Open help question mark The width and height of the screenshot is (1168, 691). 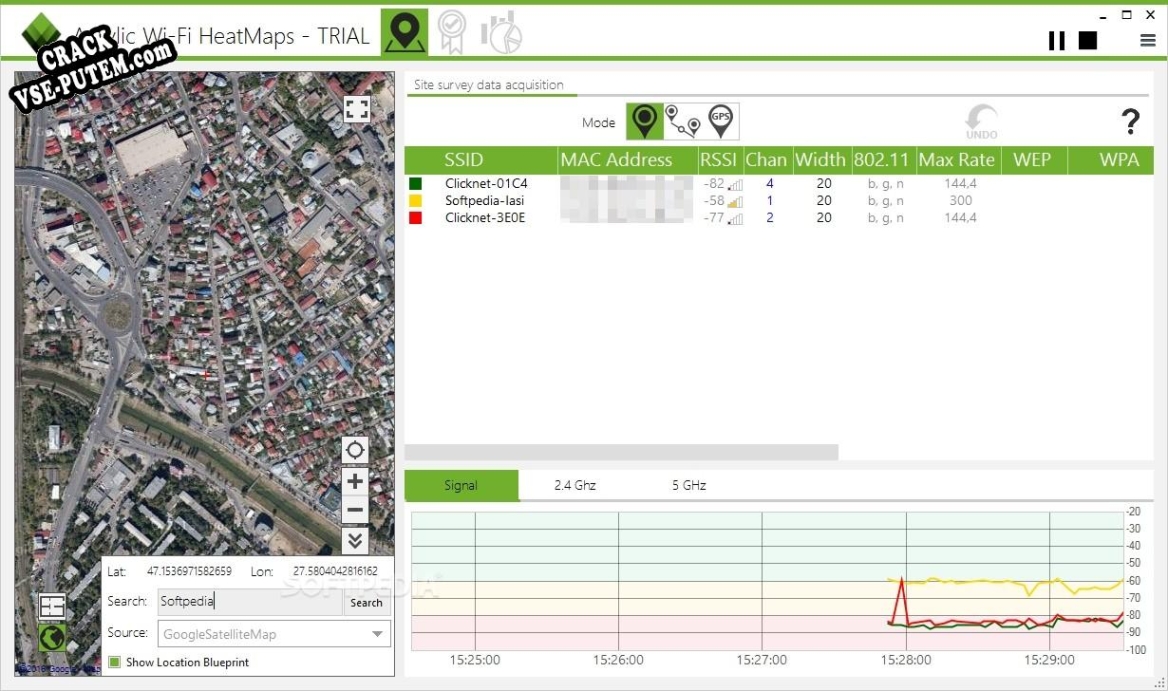(1130, 121)
